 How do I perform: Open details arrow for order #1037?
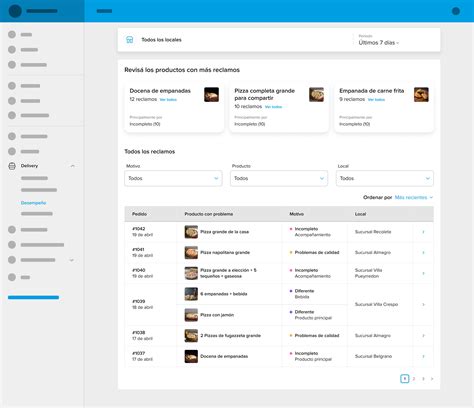423,356
